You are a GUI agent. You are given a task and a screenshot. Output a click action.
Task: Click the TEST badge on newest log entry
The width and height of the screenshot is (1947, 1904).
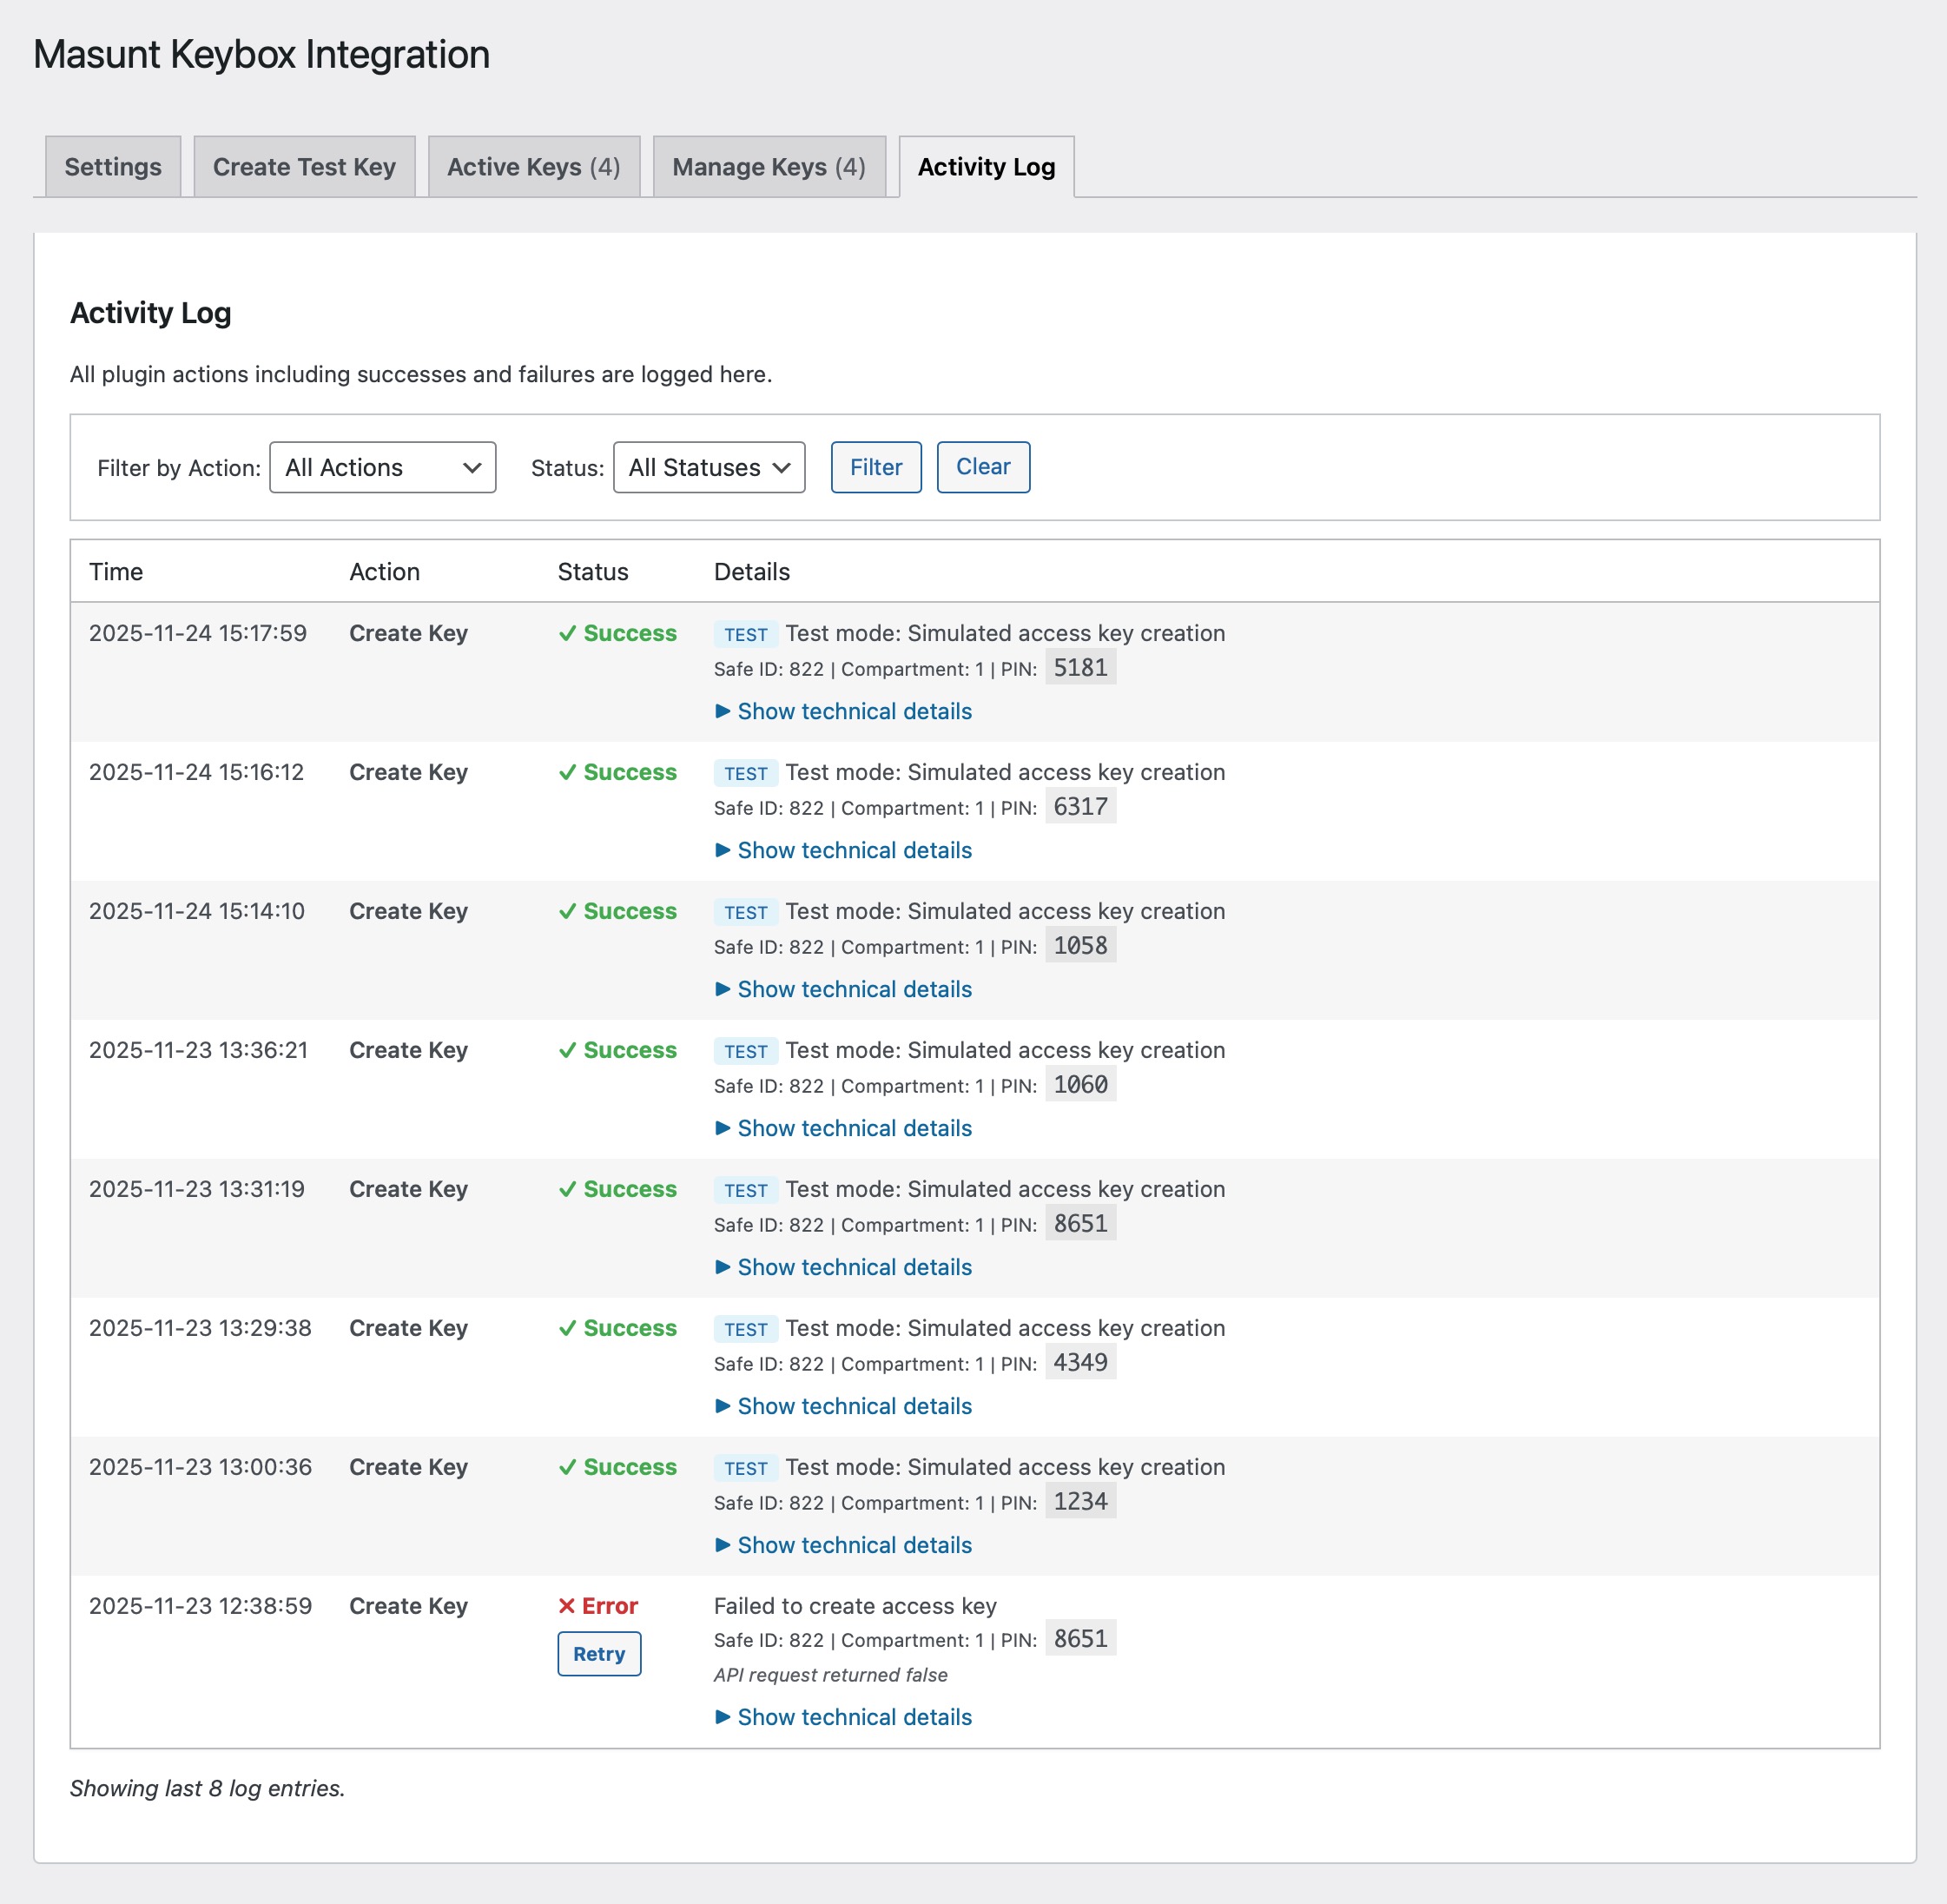[x=745, y=634]
